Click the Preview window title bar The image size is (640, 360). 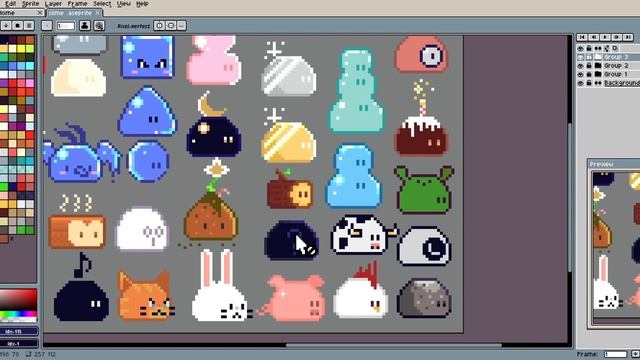[614, 164]
